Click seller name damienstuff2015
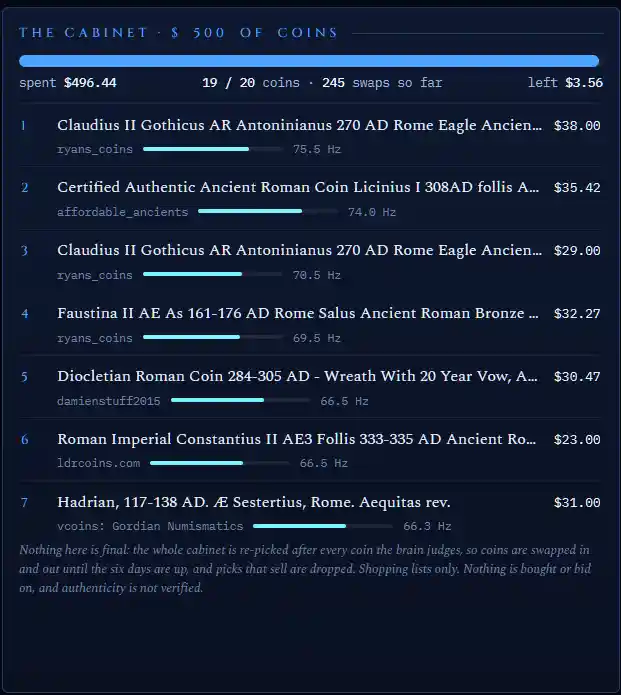The width and height of the screenshot is (621, 695). (109, 401)
